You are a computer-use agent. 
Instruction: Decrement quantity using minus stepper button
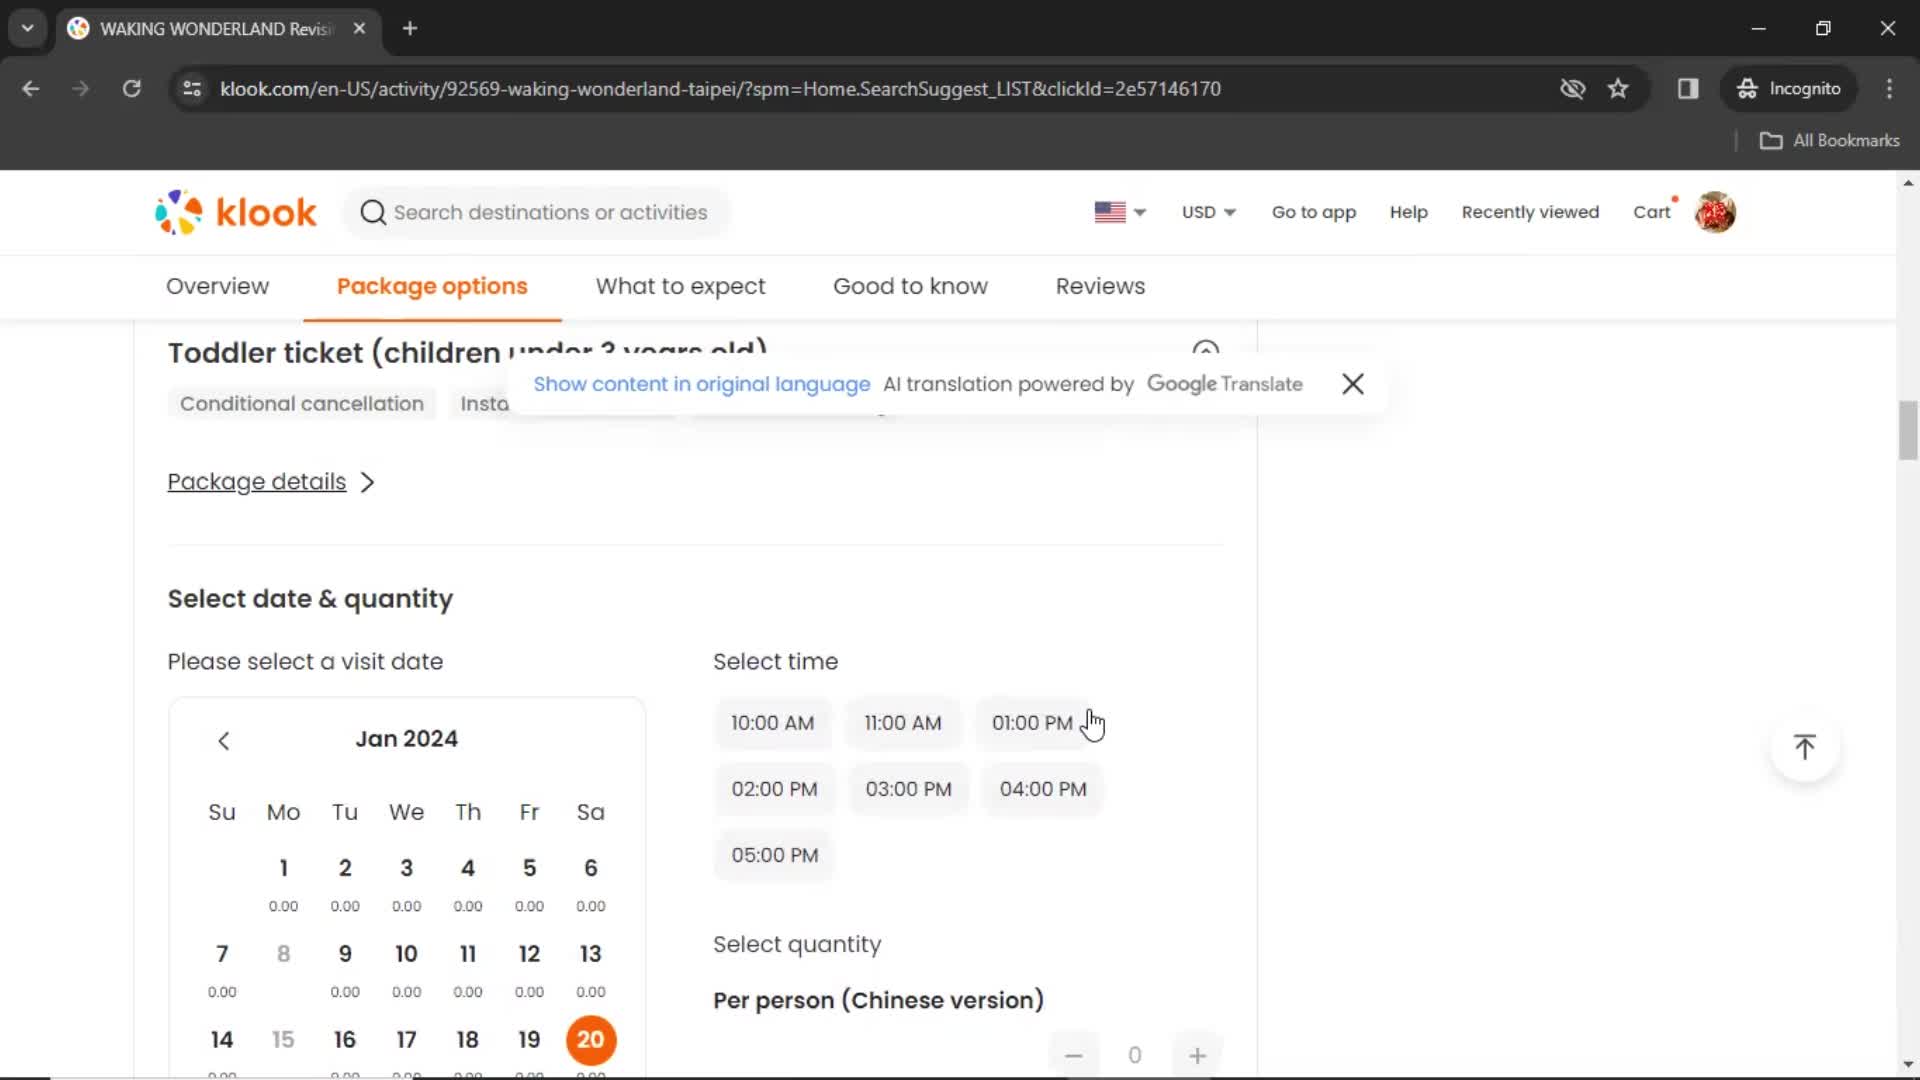click(x=1073, y=1055)
